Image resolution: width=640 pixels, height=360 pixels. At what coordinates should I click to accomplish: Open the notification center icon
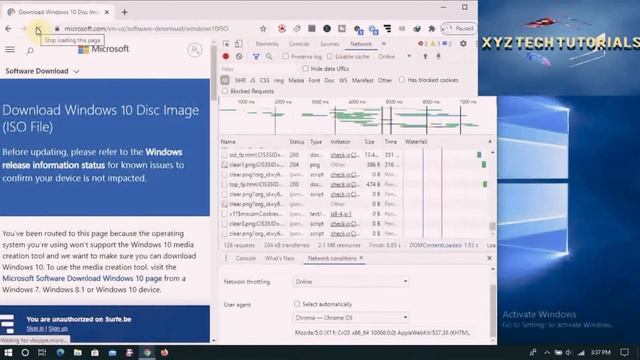[x=624, y=352]
